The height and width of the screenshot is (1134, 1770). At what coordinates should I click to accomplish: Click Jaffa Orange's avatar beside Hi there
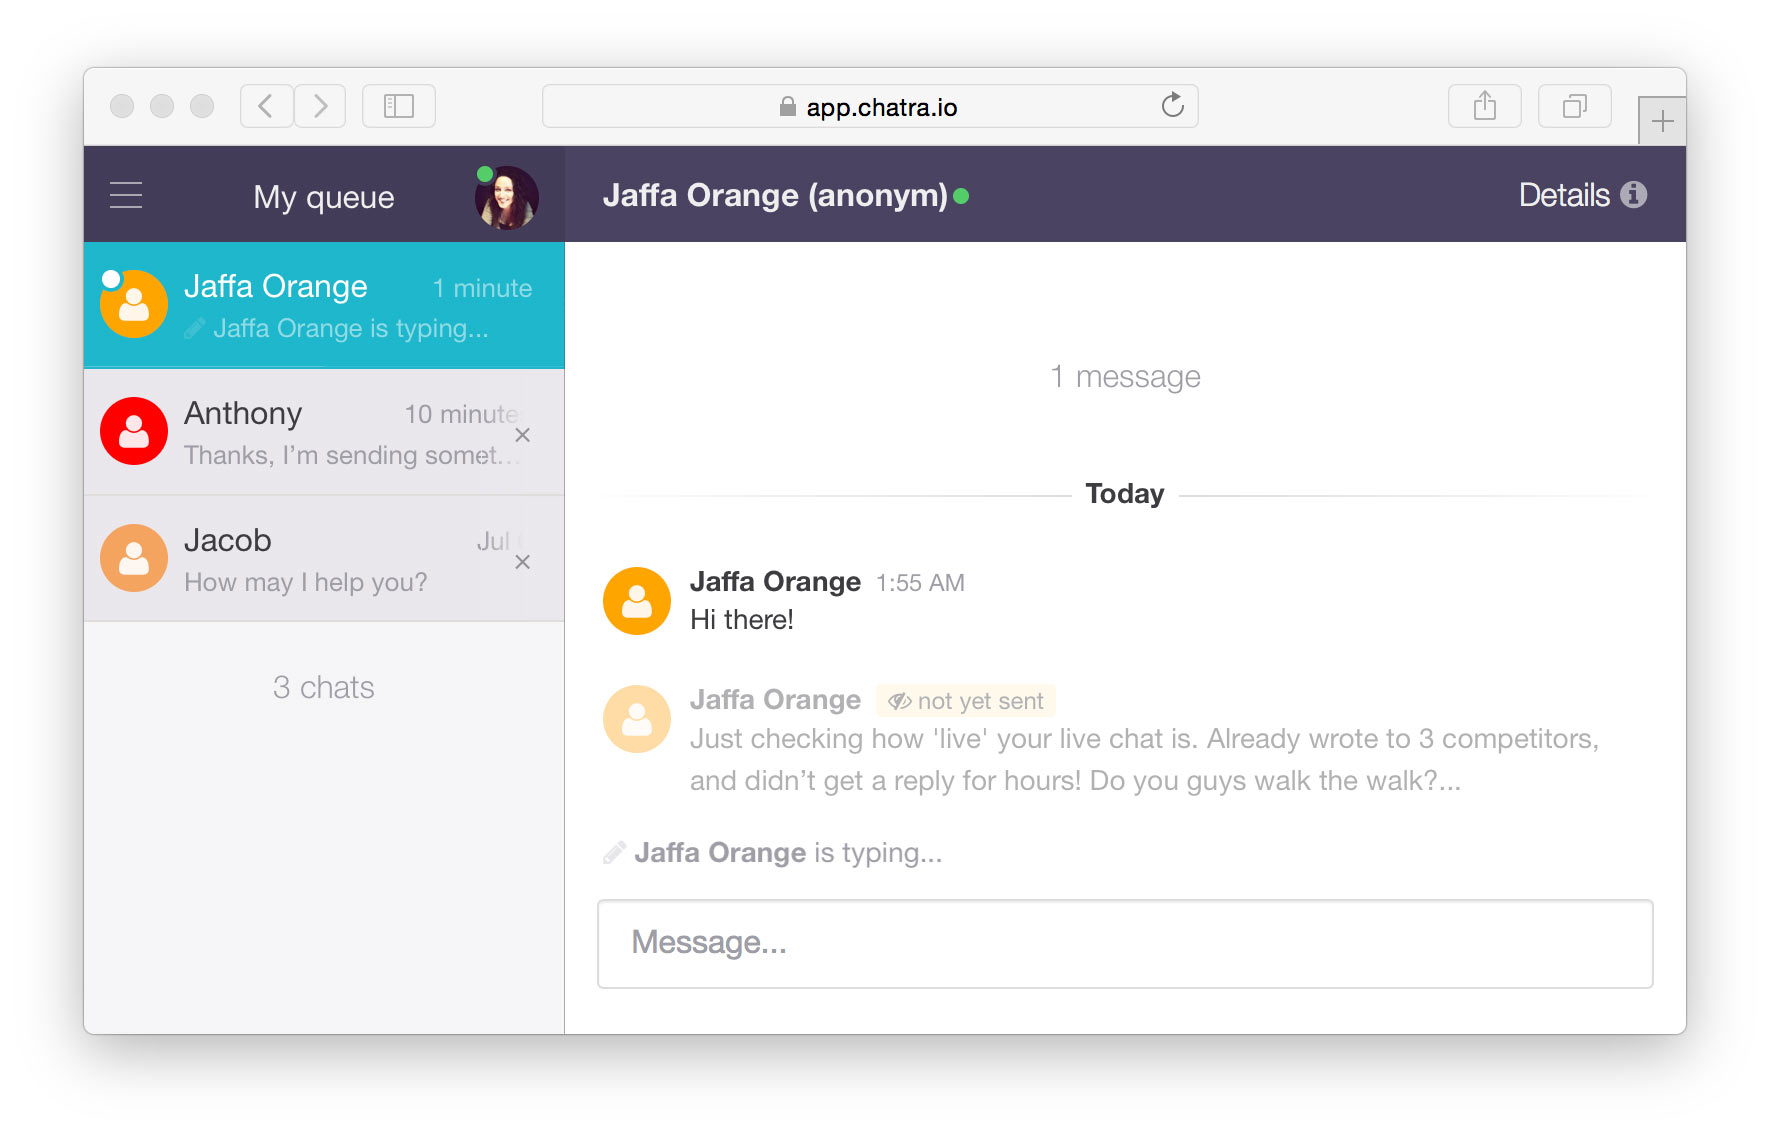tap(636, 601)
